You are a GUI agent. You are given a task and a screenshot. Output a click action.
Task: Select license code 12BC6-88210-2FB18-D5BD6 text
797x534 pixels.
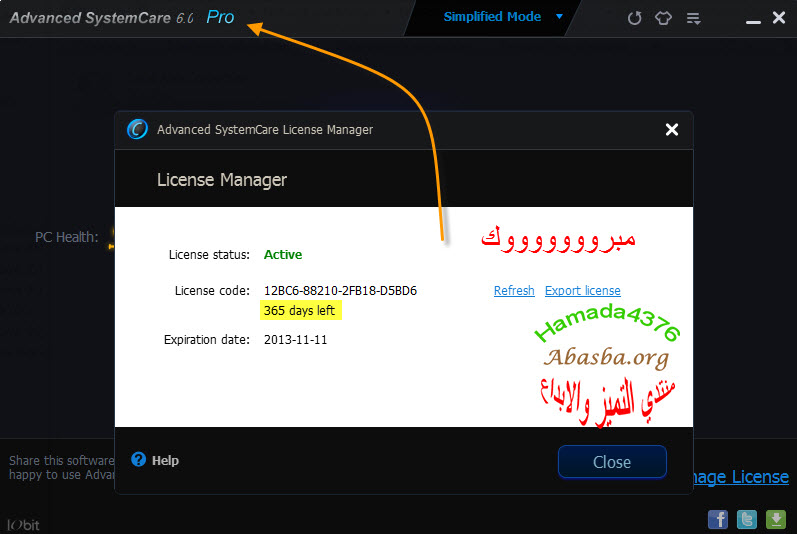click(340, 291)
